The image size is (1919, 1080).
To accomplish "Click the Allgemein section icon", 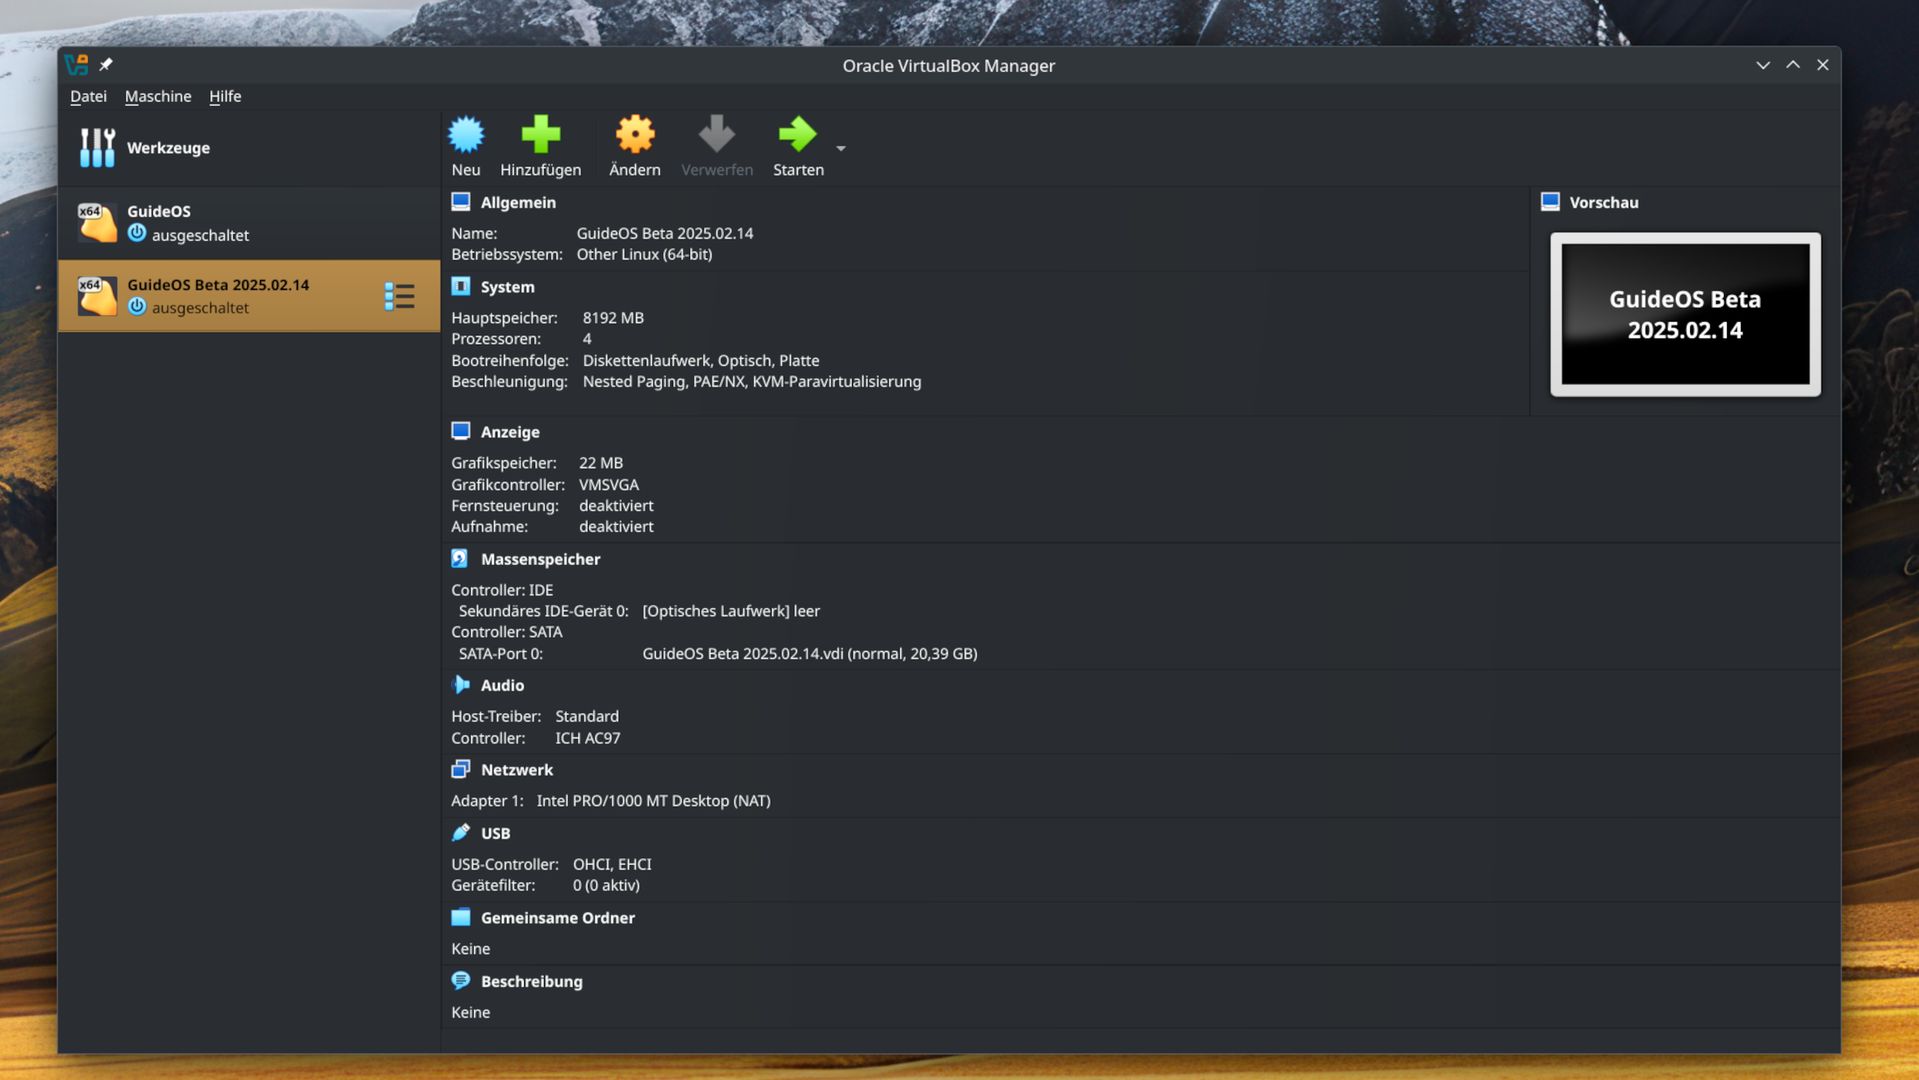I will (461, 202).
